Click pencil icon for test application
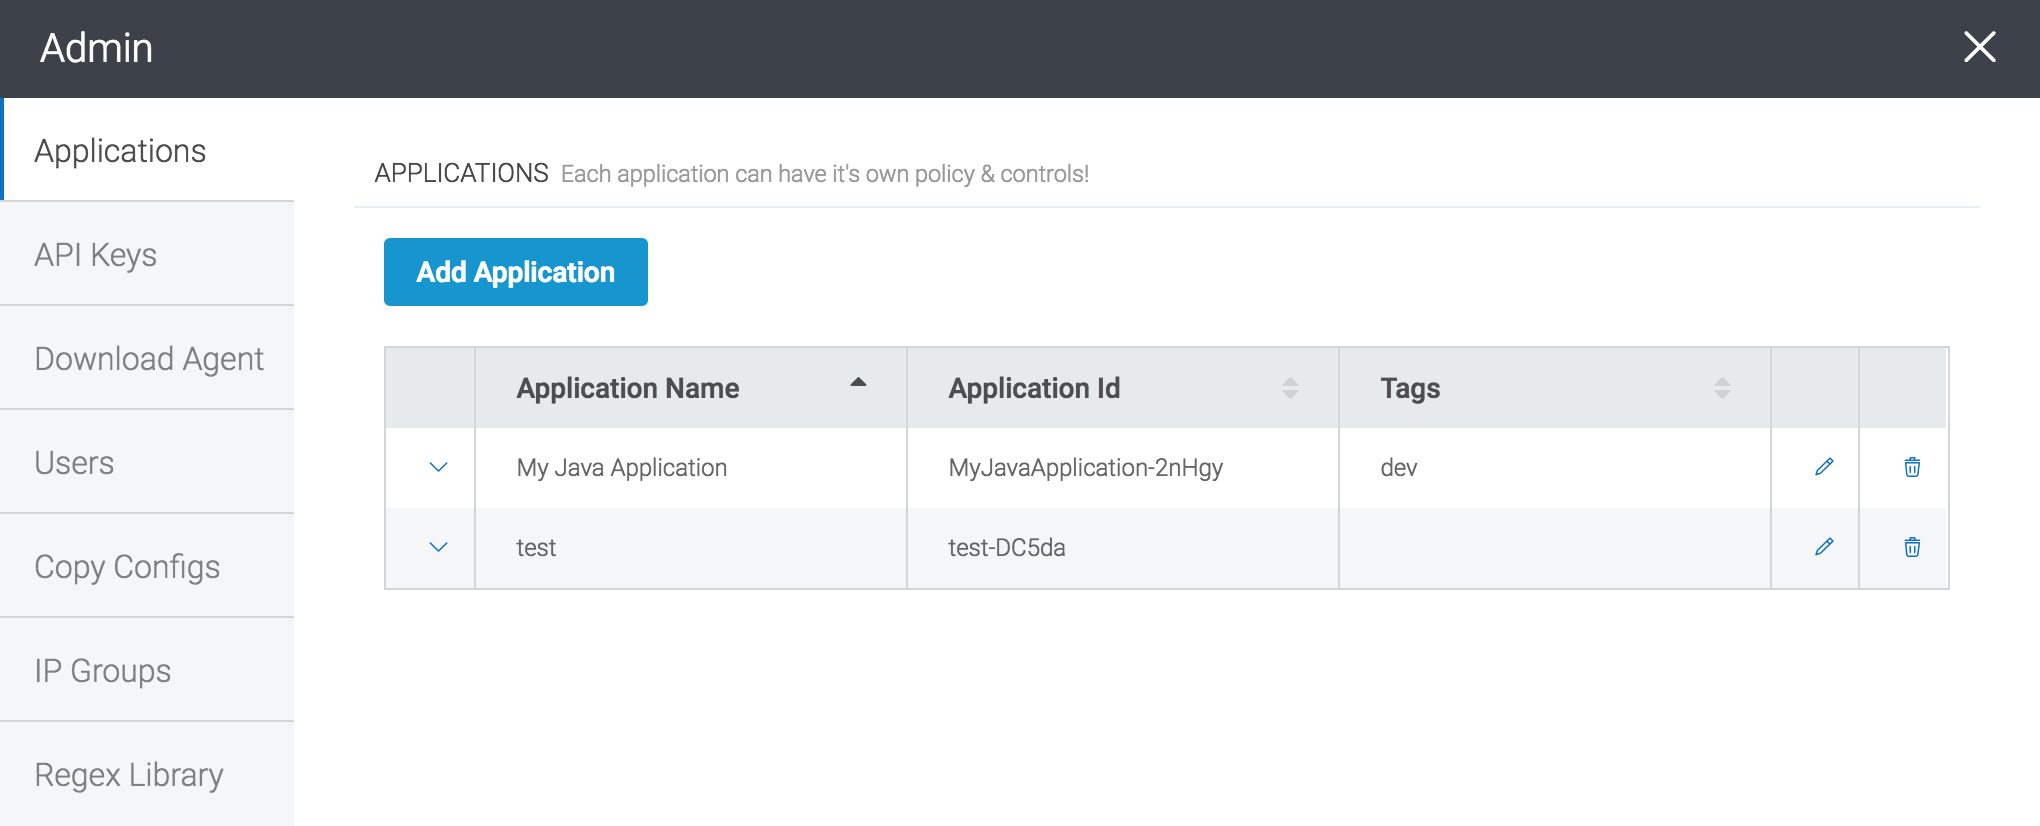The height and width of the screenshot is (826, 2040). pos(1824,547)
